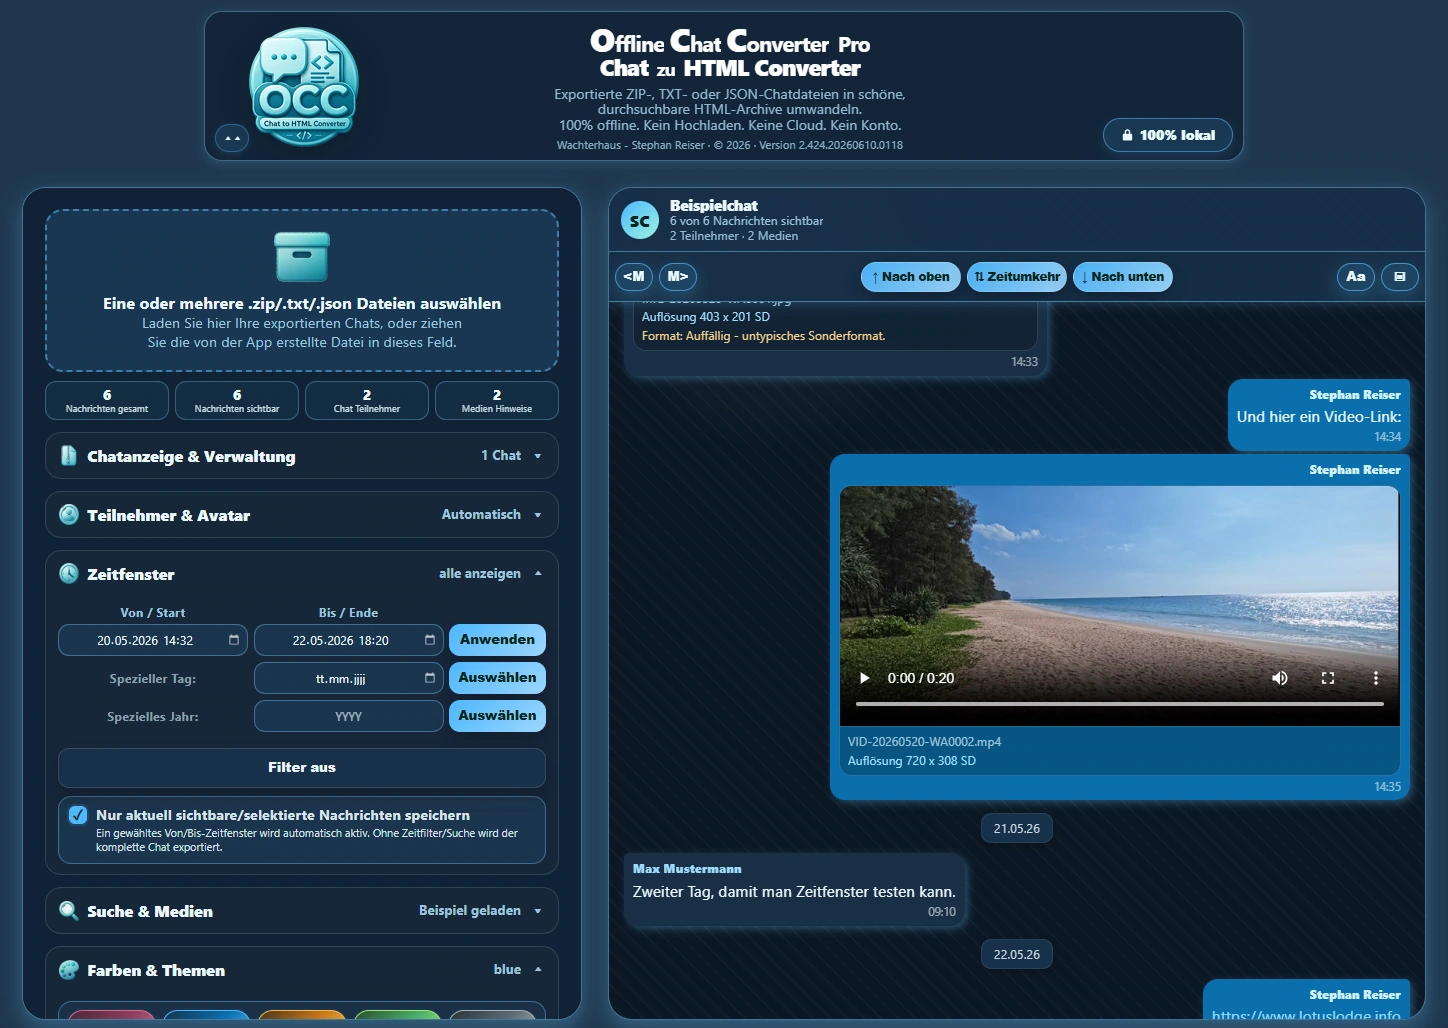Collapse the Farben & Themen section

tap(302, 970)
